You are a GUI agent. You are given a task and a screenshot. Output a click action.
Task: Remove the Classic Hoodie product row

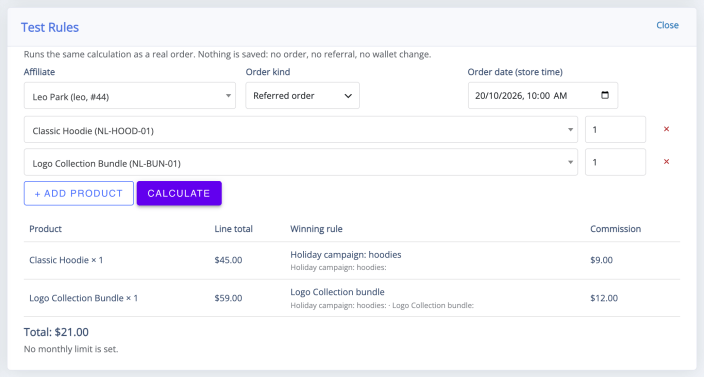[666, 129]
